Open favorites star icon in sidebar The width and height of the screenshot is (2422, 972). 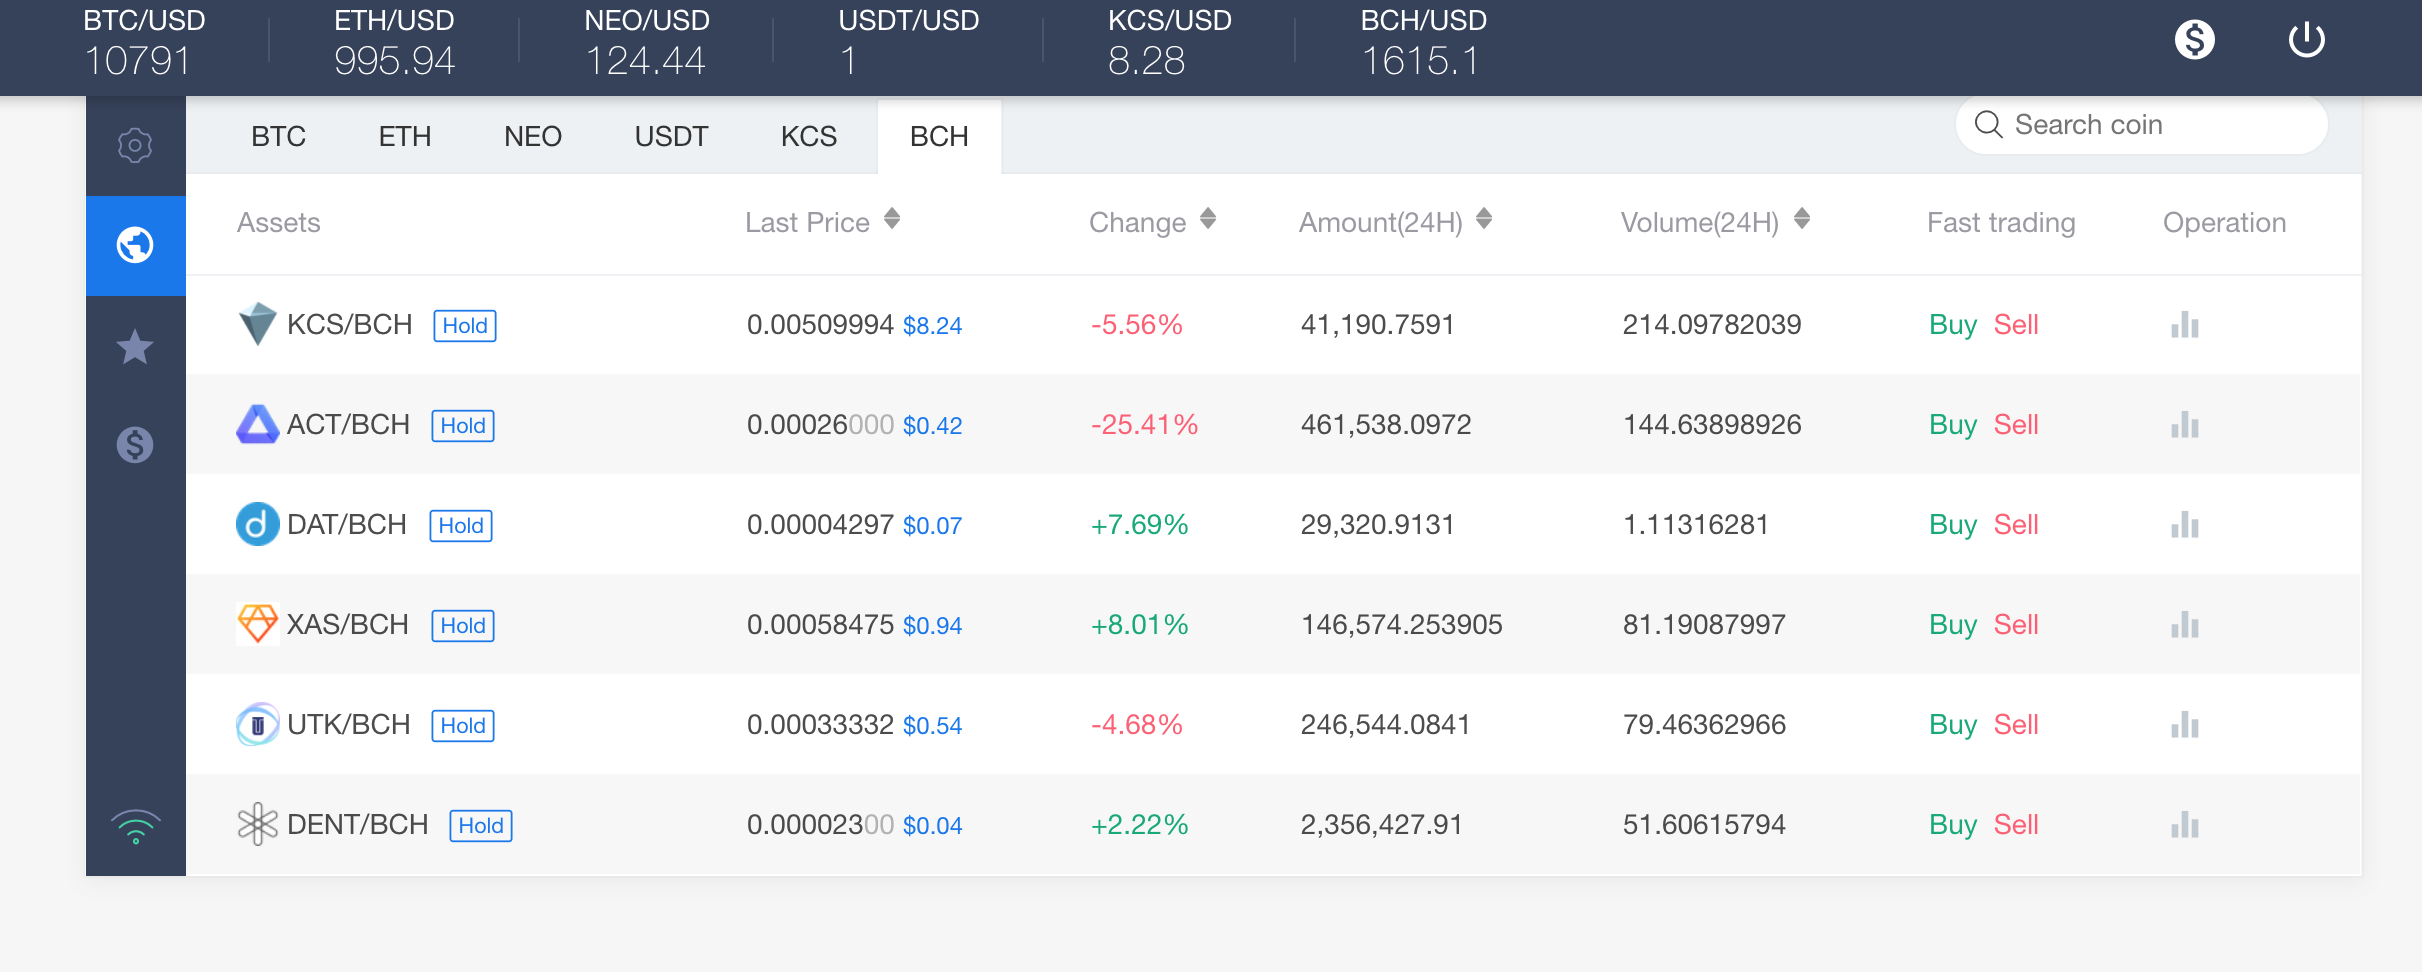click(135, 347)
